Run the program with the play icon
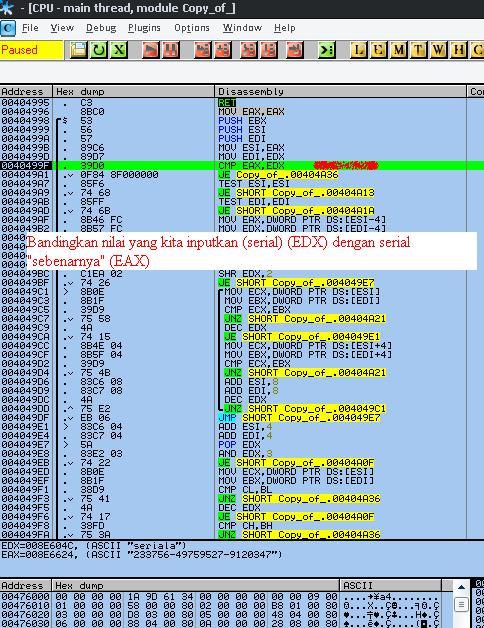484x628 pixels. click(151, 50)
